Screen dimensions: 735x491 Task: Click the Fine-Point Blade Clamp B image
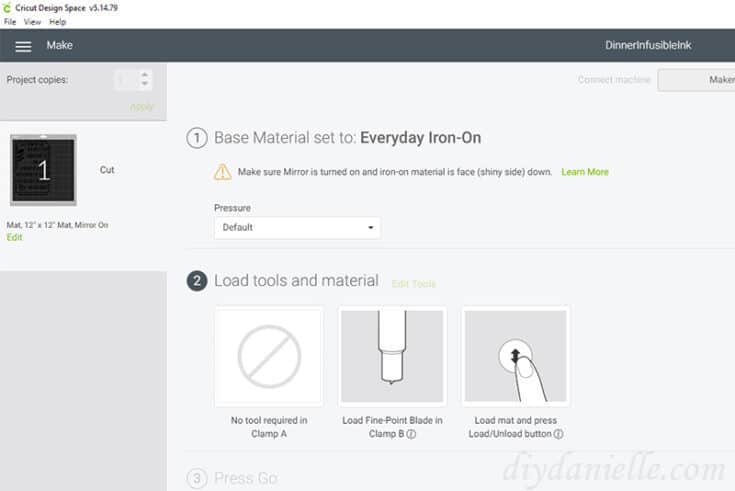(391, 357)
